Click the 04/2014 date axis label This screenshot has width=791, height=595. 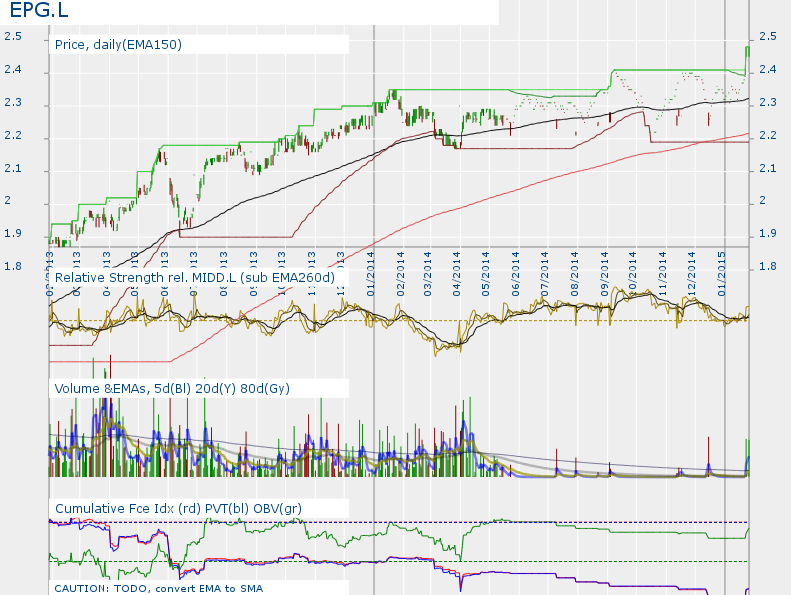click(457, 274)
